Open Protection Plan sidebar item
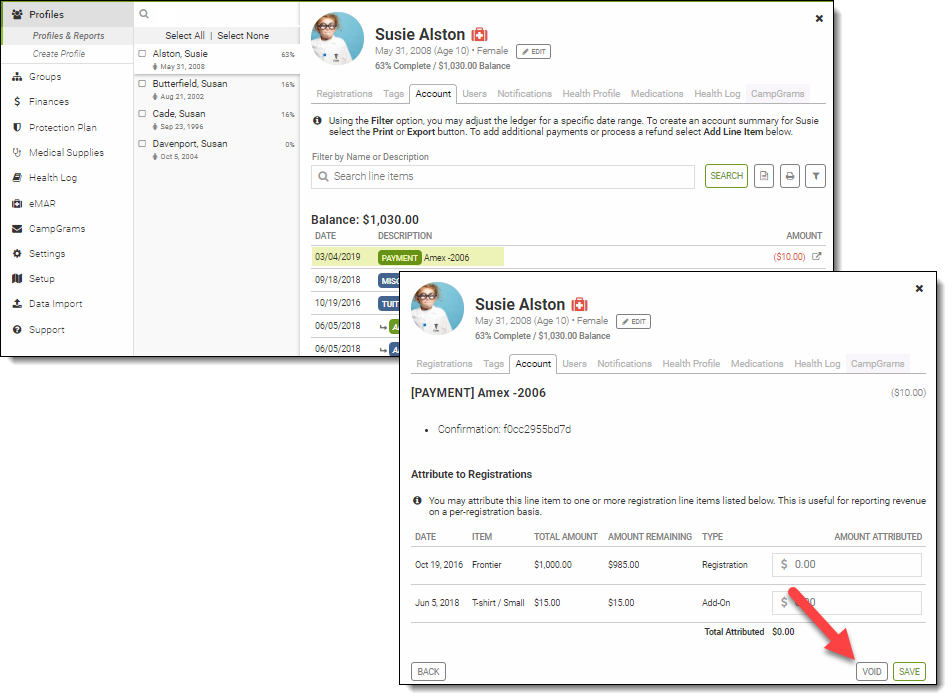 (x=62, y=128)
